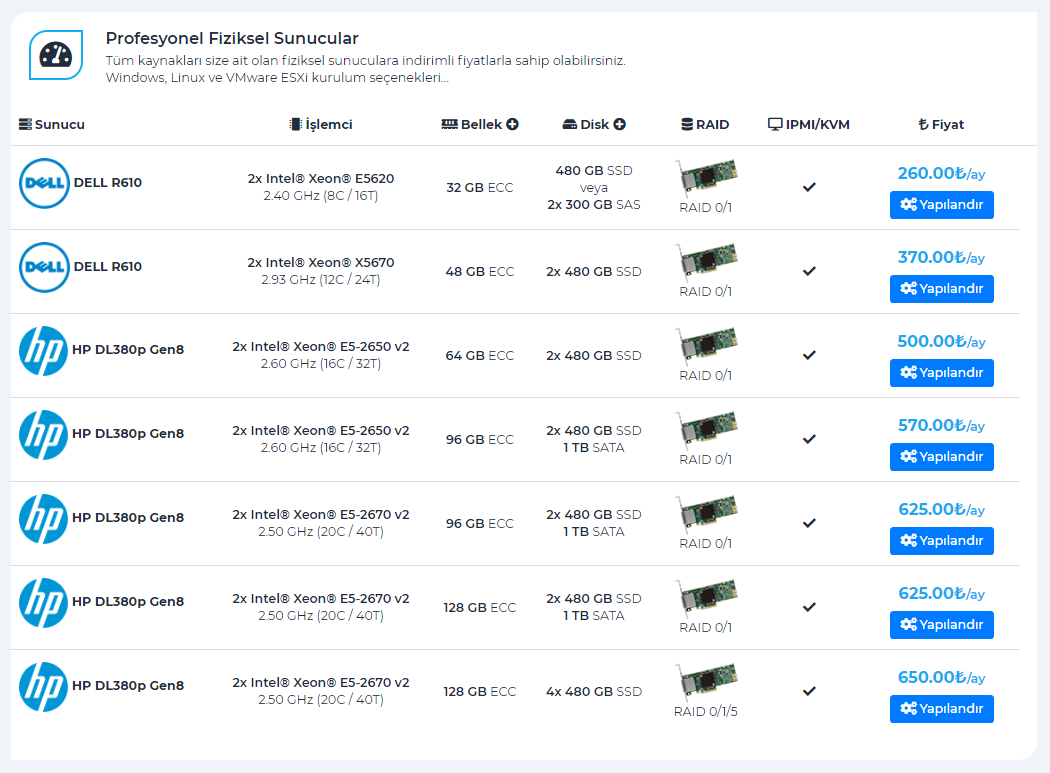Click HP logo in the 650.00 row

pos(44,687)
